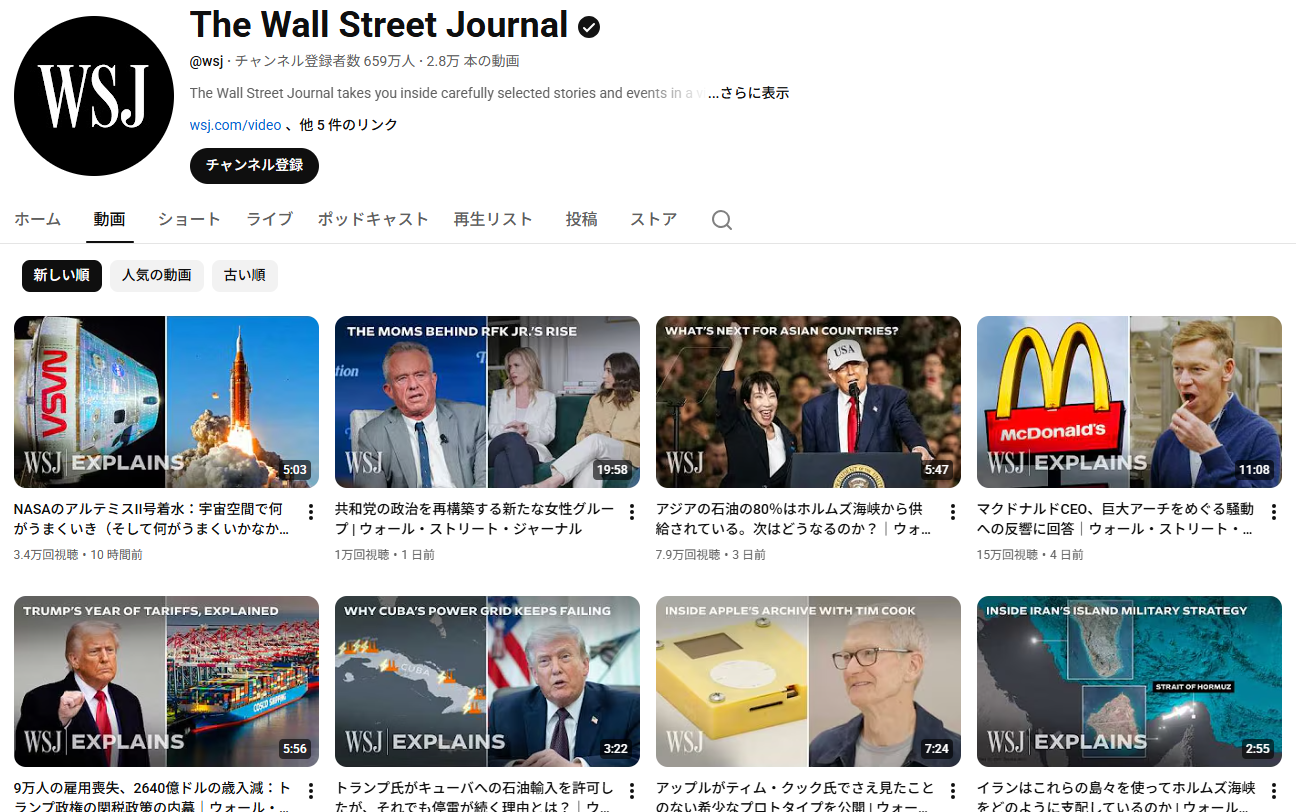The width and height of the screenshot is (1296, 812).
Task: Switch to the ショート tab
Action: point(189,219)
